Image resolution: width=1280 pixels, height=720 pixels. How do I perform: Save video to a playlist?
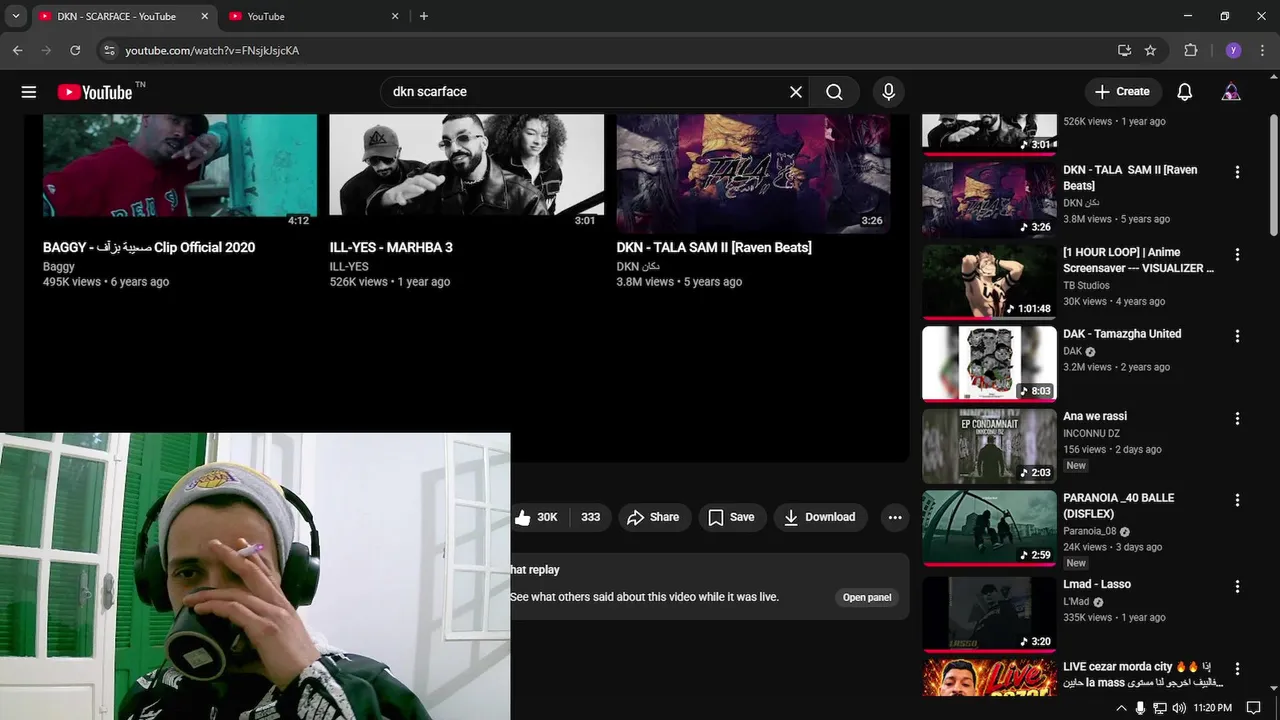[732, 517]
